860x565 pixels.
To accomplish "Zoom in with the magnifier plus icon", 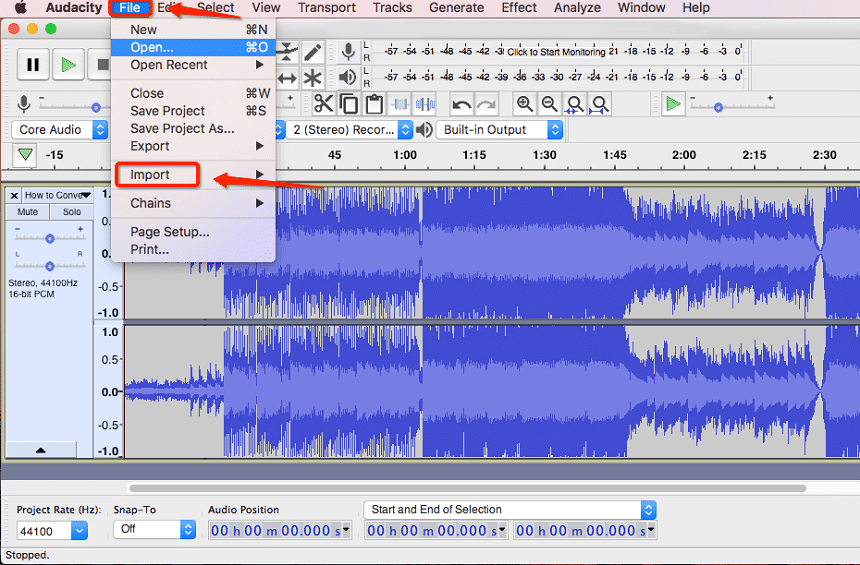I will click(524, 104).
